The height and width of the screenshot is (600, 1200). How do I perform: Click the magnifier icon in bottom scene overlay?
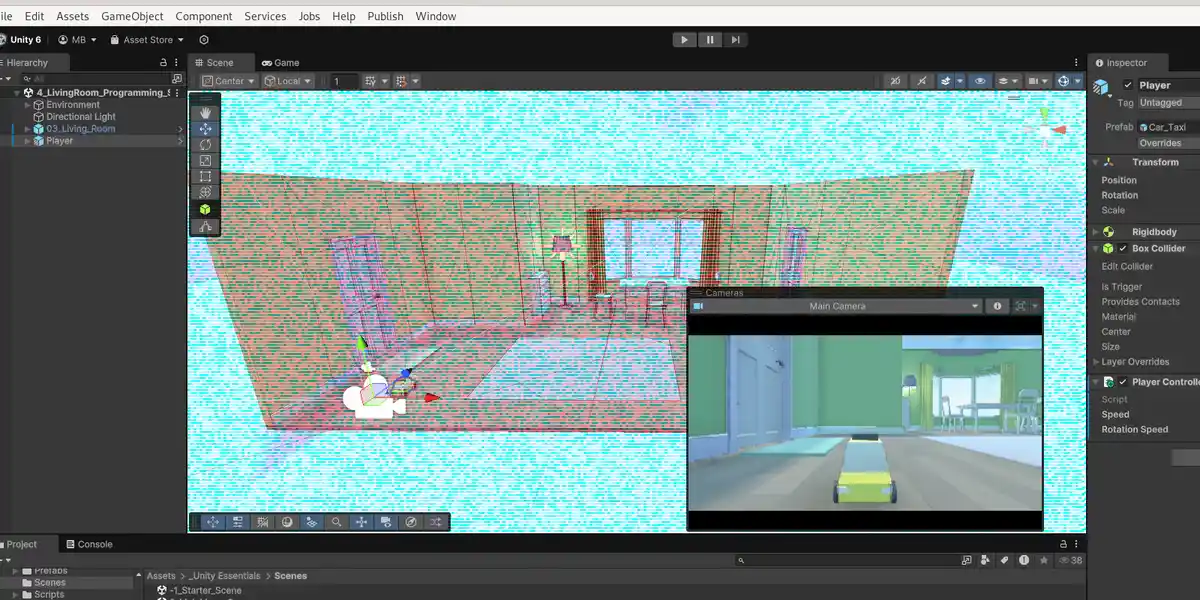(337, 522)
